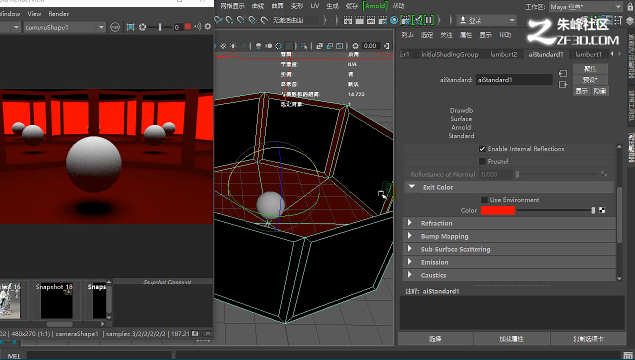Select the aiStandard1 tab
Viewport: 635px width, 360px height.
click(546, 54)
